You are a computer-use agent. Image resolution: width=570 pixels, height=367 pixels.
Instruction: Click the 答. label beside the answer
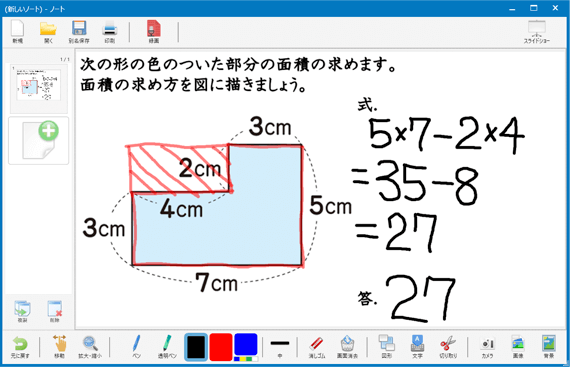click(x=368, y=299)
